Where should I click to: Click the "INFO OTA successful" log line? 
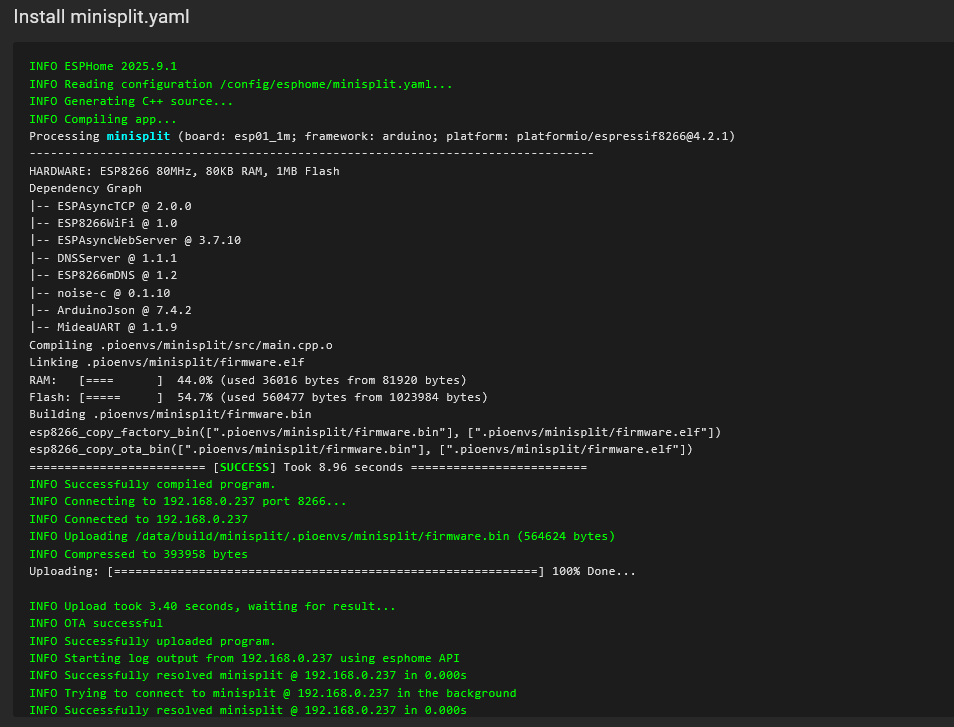pos(96,623)
